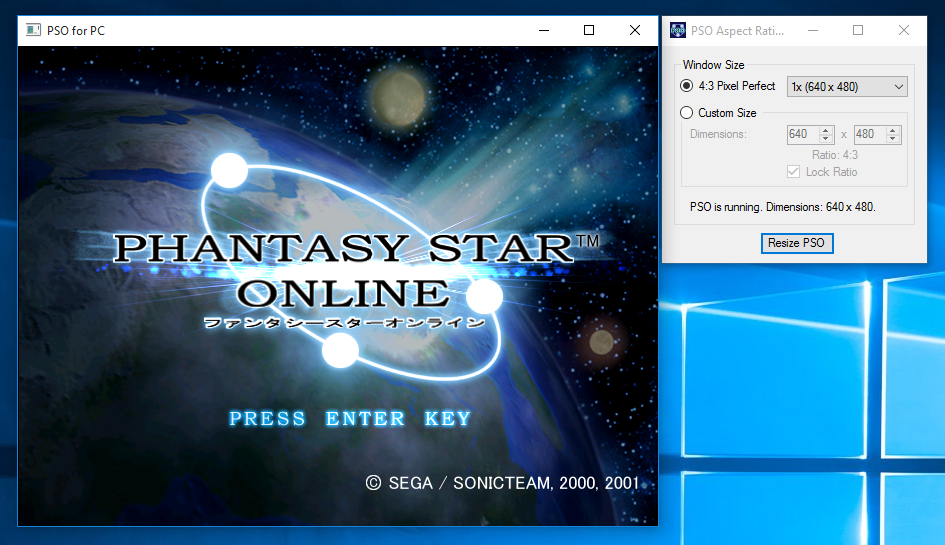Close the PSO for PC window
945x545 pixels.
point(635,30)
